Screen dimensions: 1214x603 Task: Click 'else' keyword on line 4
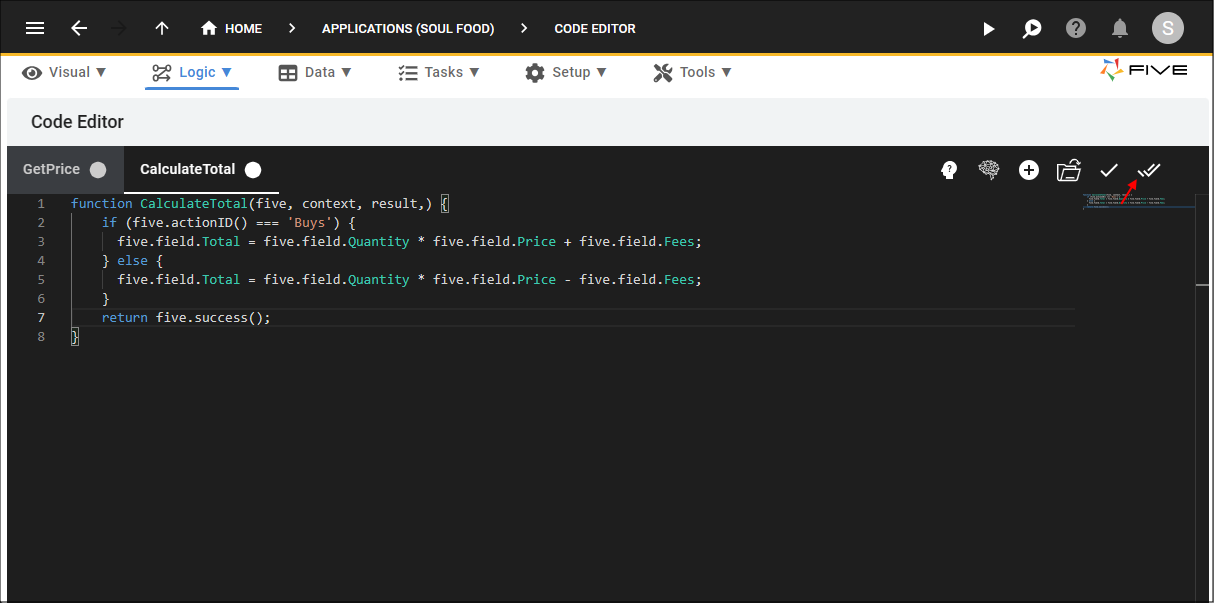pyautogui.click(x=133, y=260)
